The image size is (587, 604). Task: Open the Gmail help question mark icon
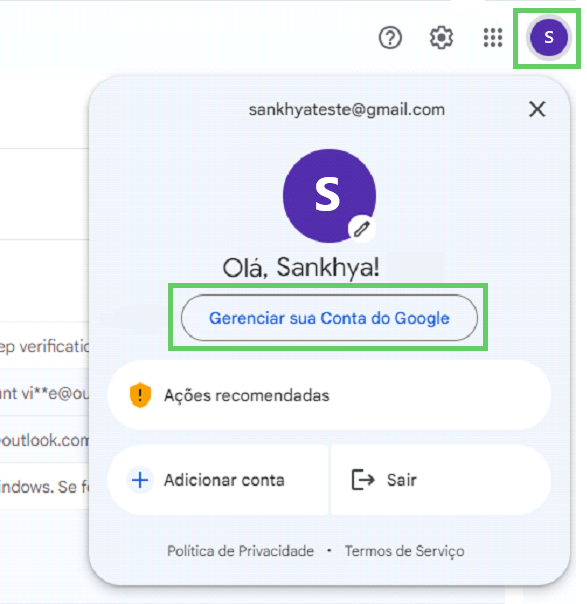(390, 38)
